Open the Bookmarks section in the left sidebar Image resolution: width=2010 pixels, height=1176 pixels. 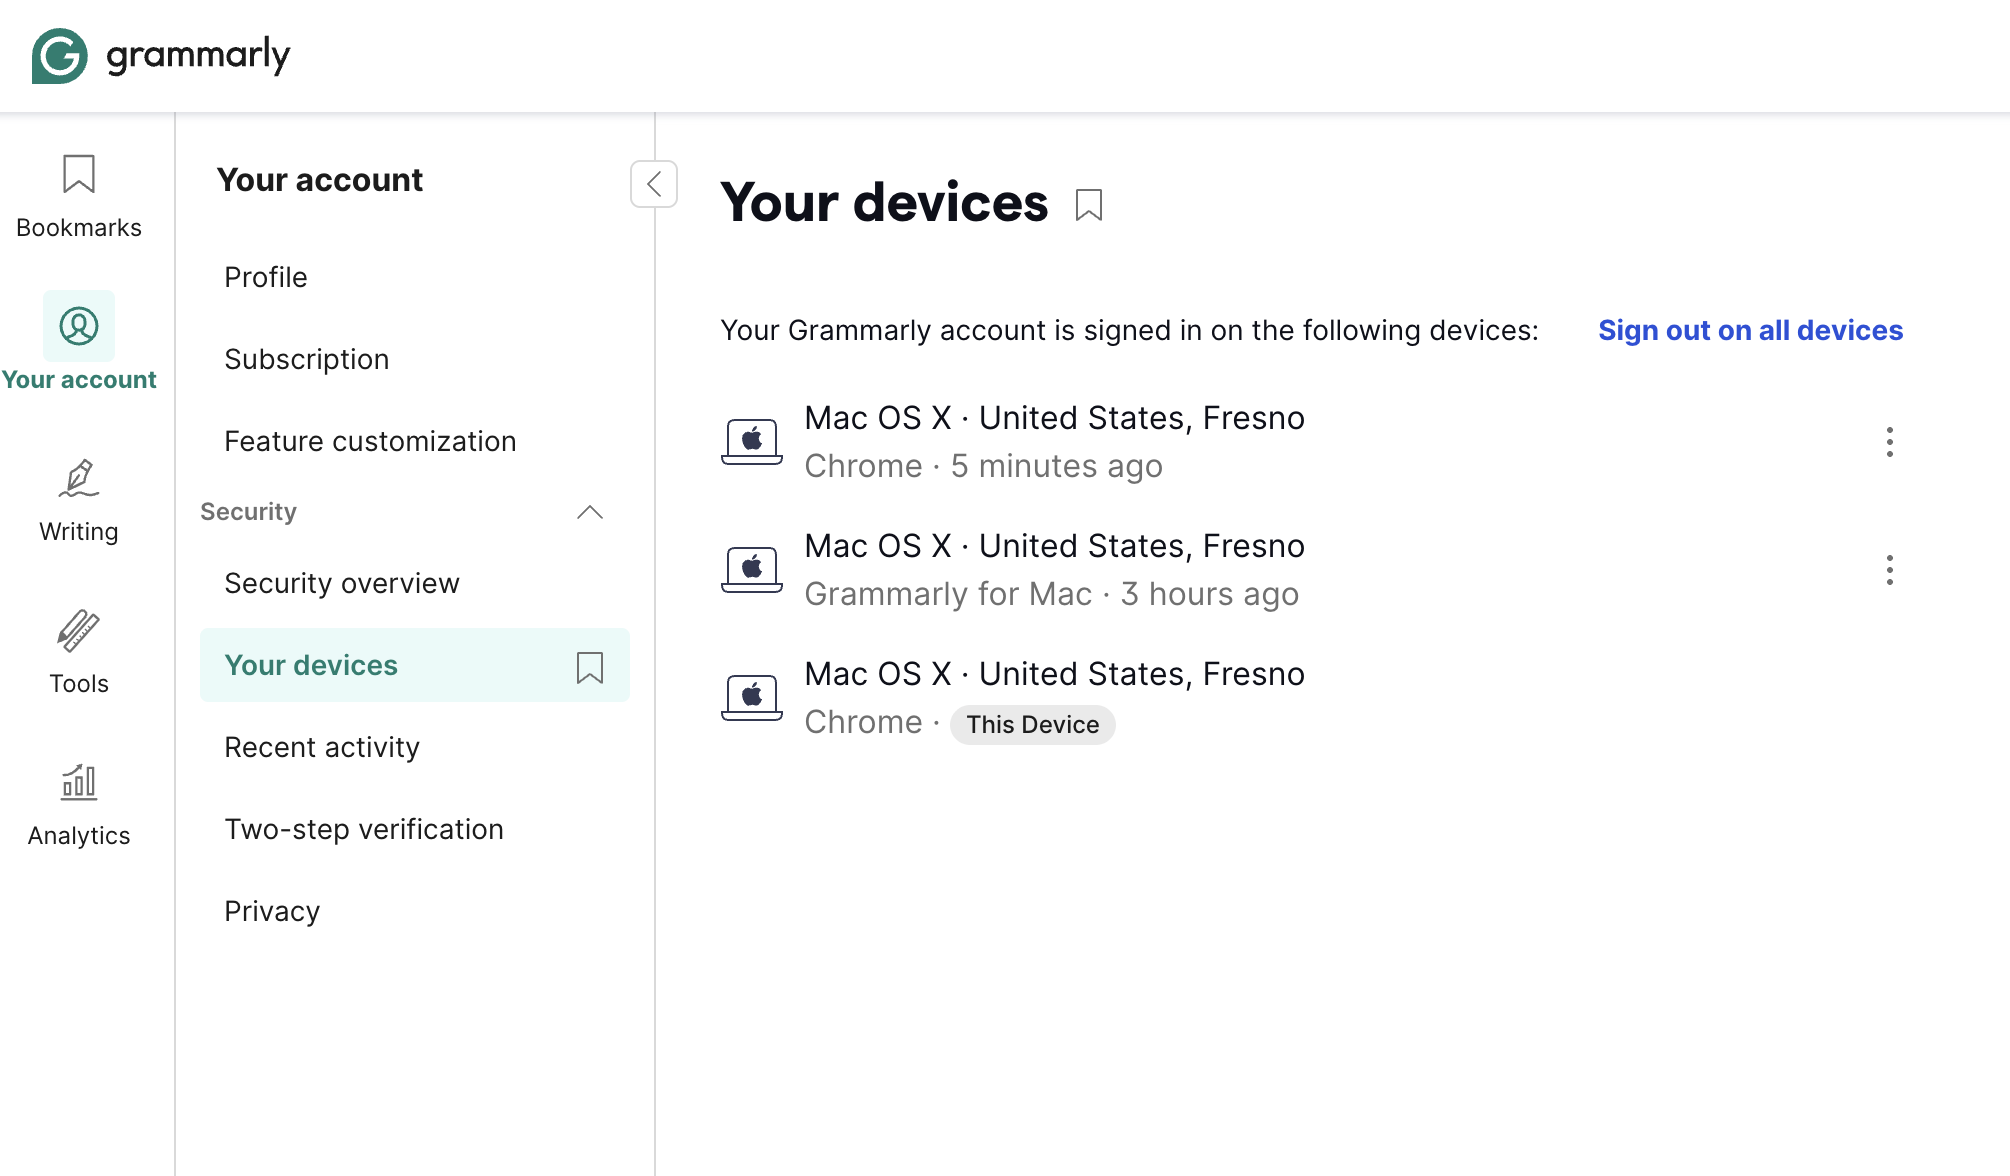tap(78, 195)
